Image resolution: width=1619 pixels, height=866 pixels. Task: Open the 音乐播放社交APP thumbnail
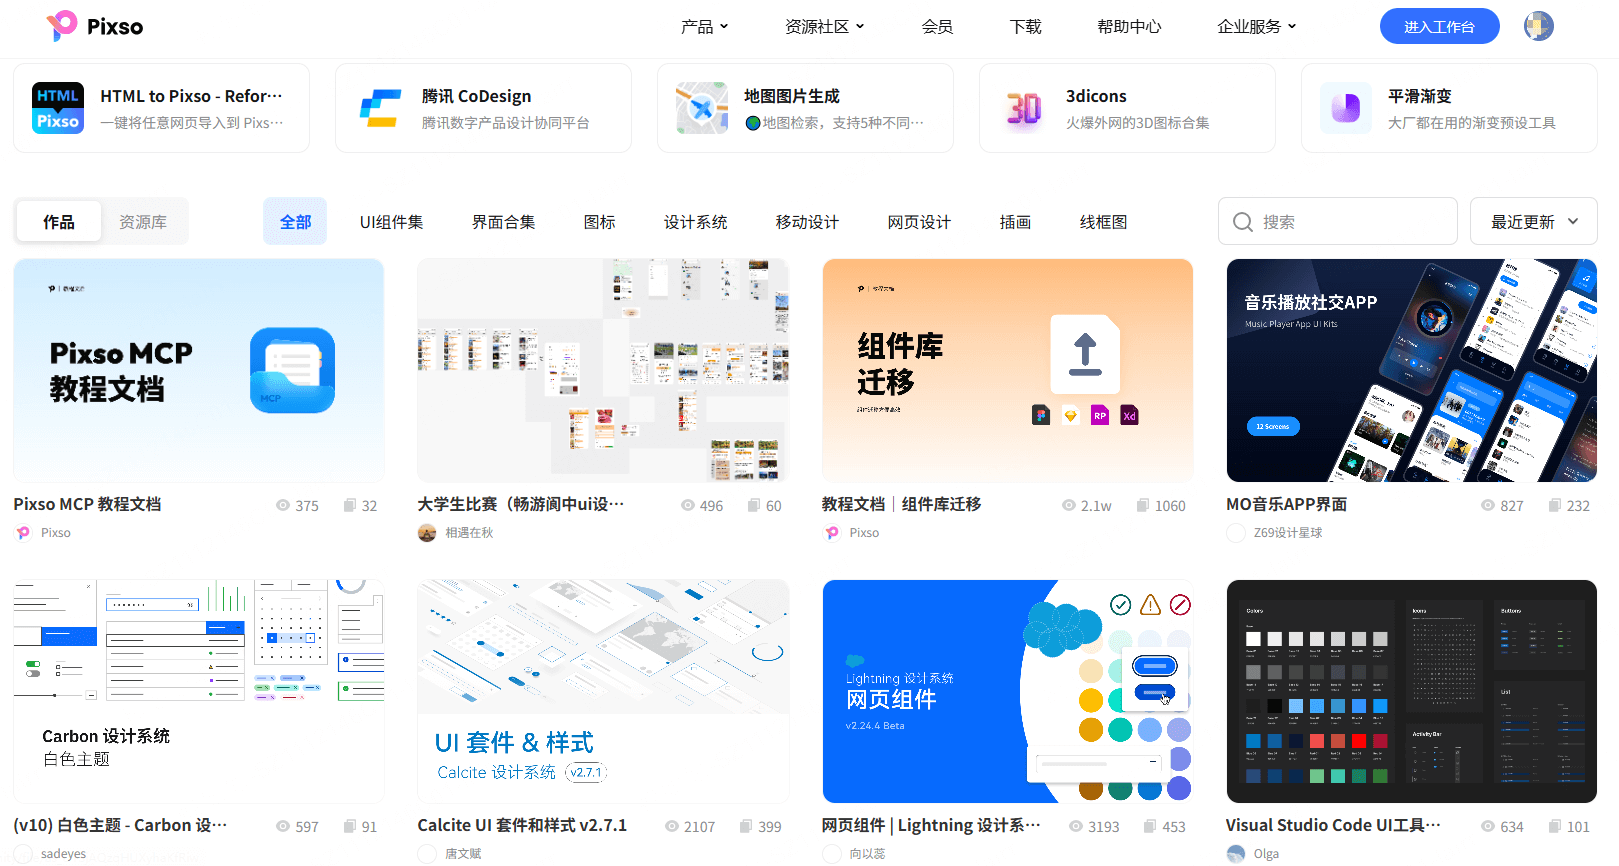click(x=1412, y=370)
